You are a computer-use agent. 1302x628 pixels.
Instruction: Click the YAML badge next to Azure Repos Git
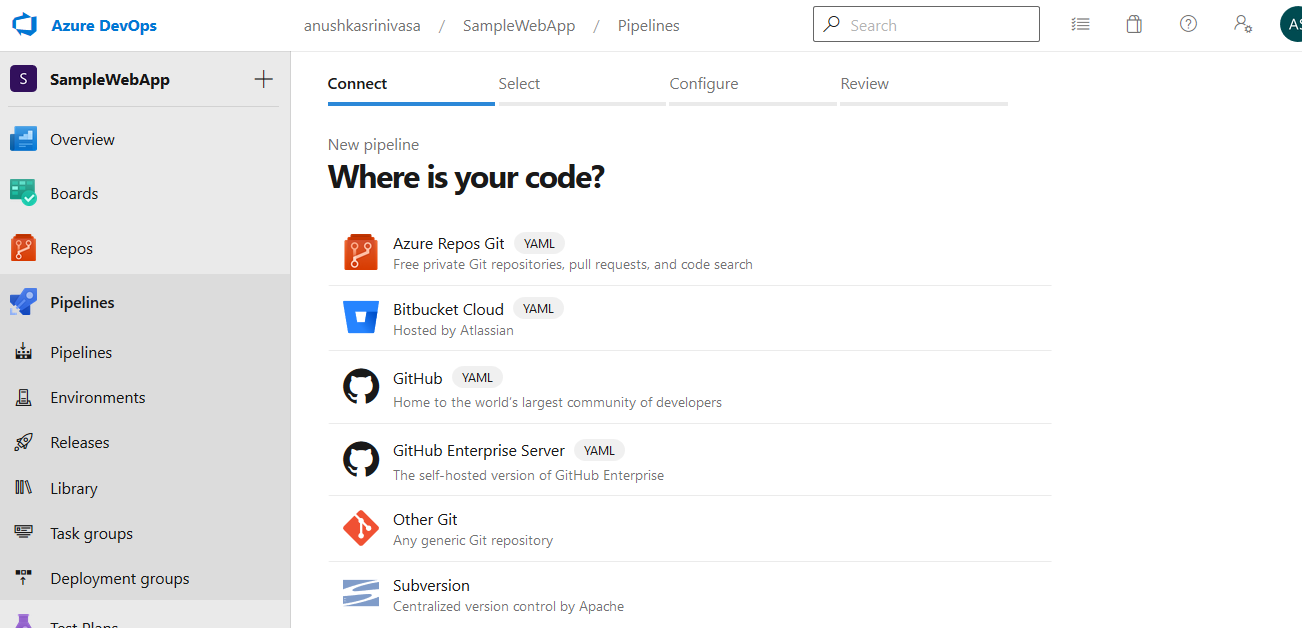point(539,243)
